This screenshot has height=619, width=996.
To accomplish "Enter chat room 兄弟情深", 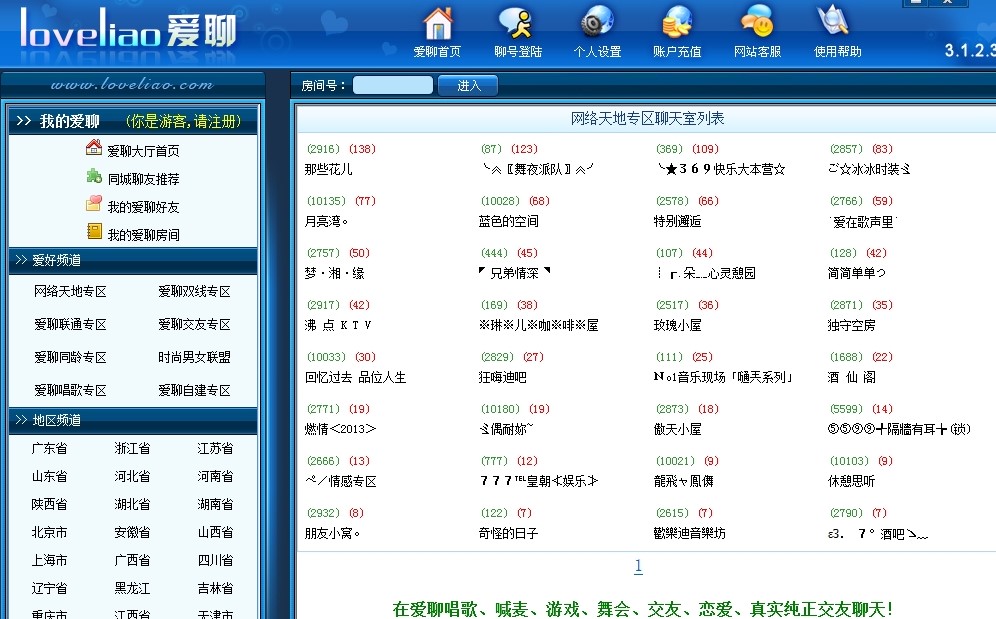I will [515, 273].
